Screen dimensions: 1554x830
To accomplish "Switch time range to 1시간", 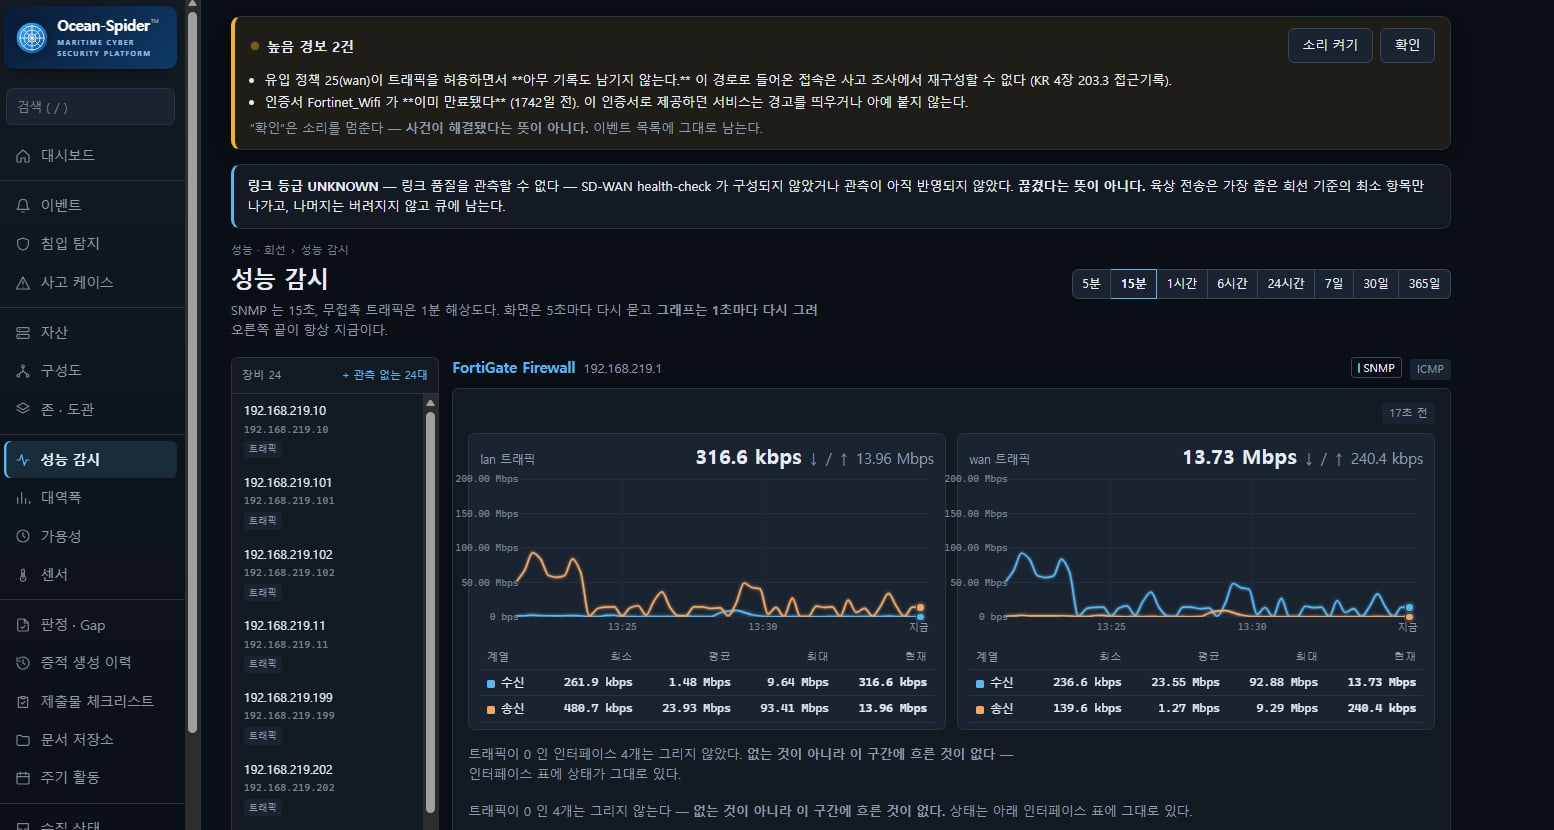I will pos(1181,284).
